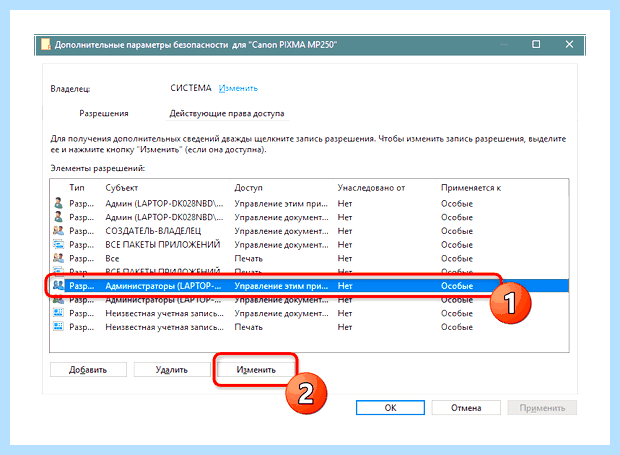The width and height of the screenshot is (620, 455).
Task: Switch to the Разрешения tab
Action: click(x=104, y=113)
